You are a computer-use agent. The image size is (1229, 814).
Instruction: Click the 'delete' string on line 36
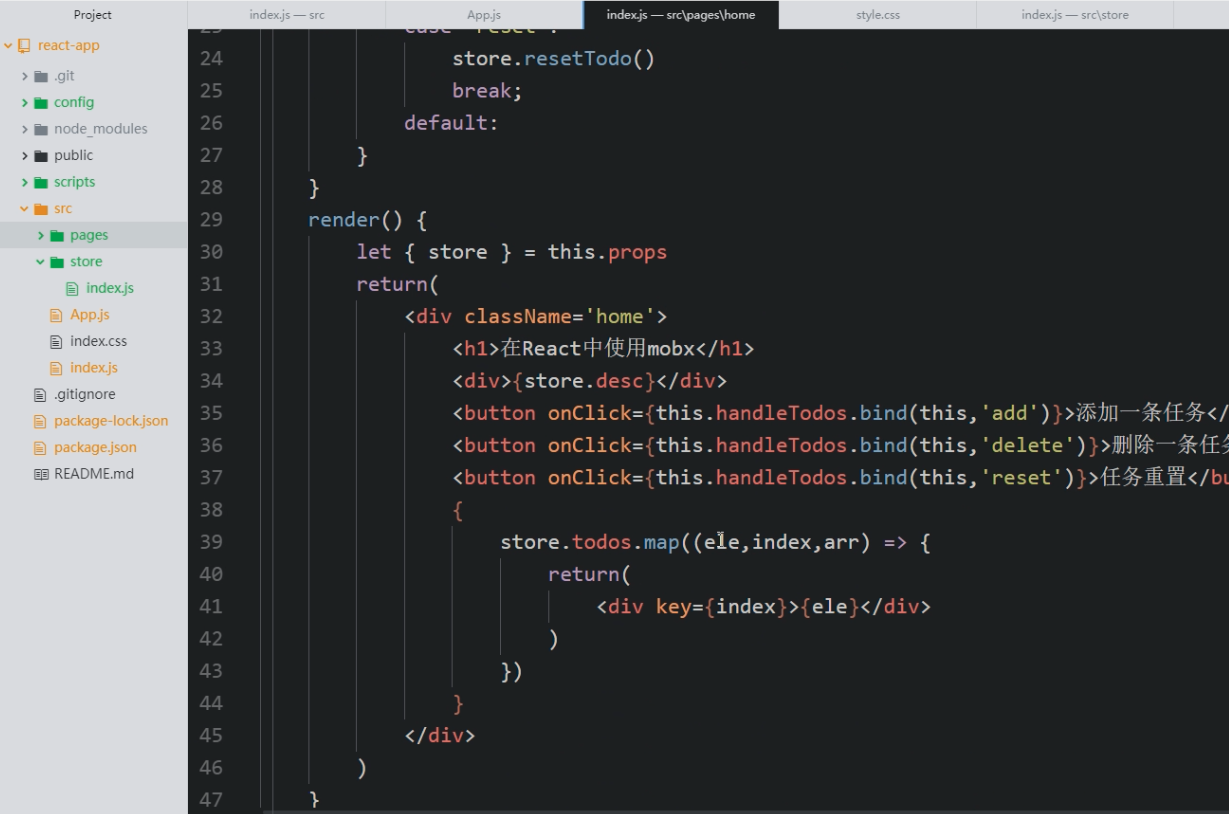click(x=1028, y=445)
